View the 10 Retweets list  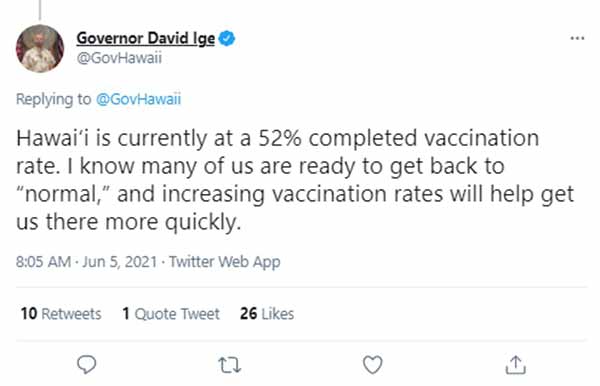(61, 314)
